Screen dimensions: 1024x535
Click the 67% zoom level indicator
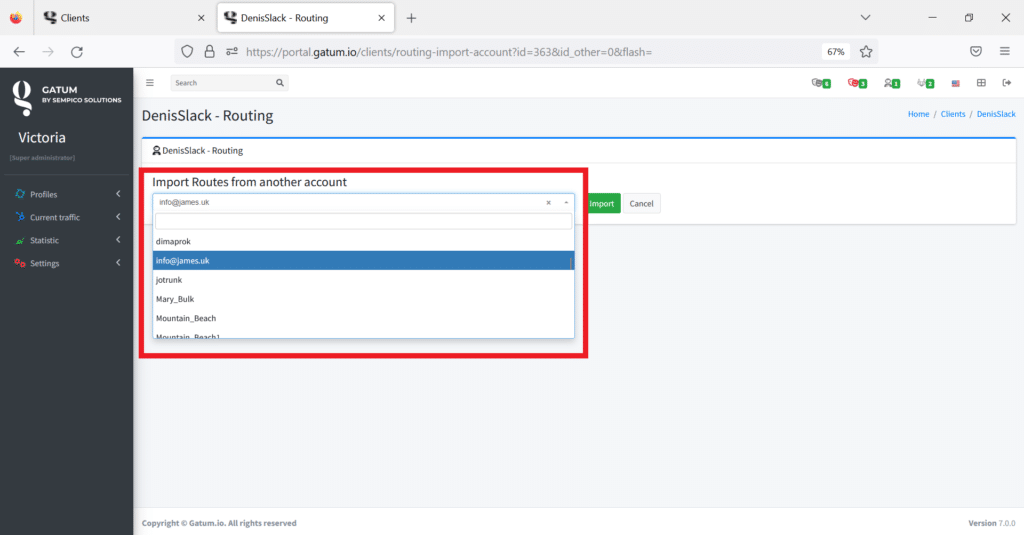(836, 52)
